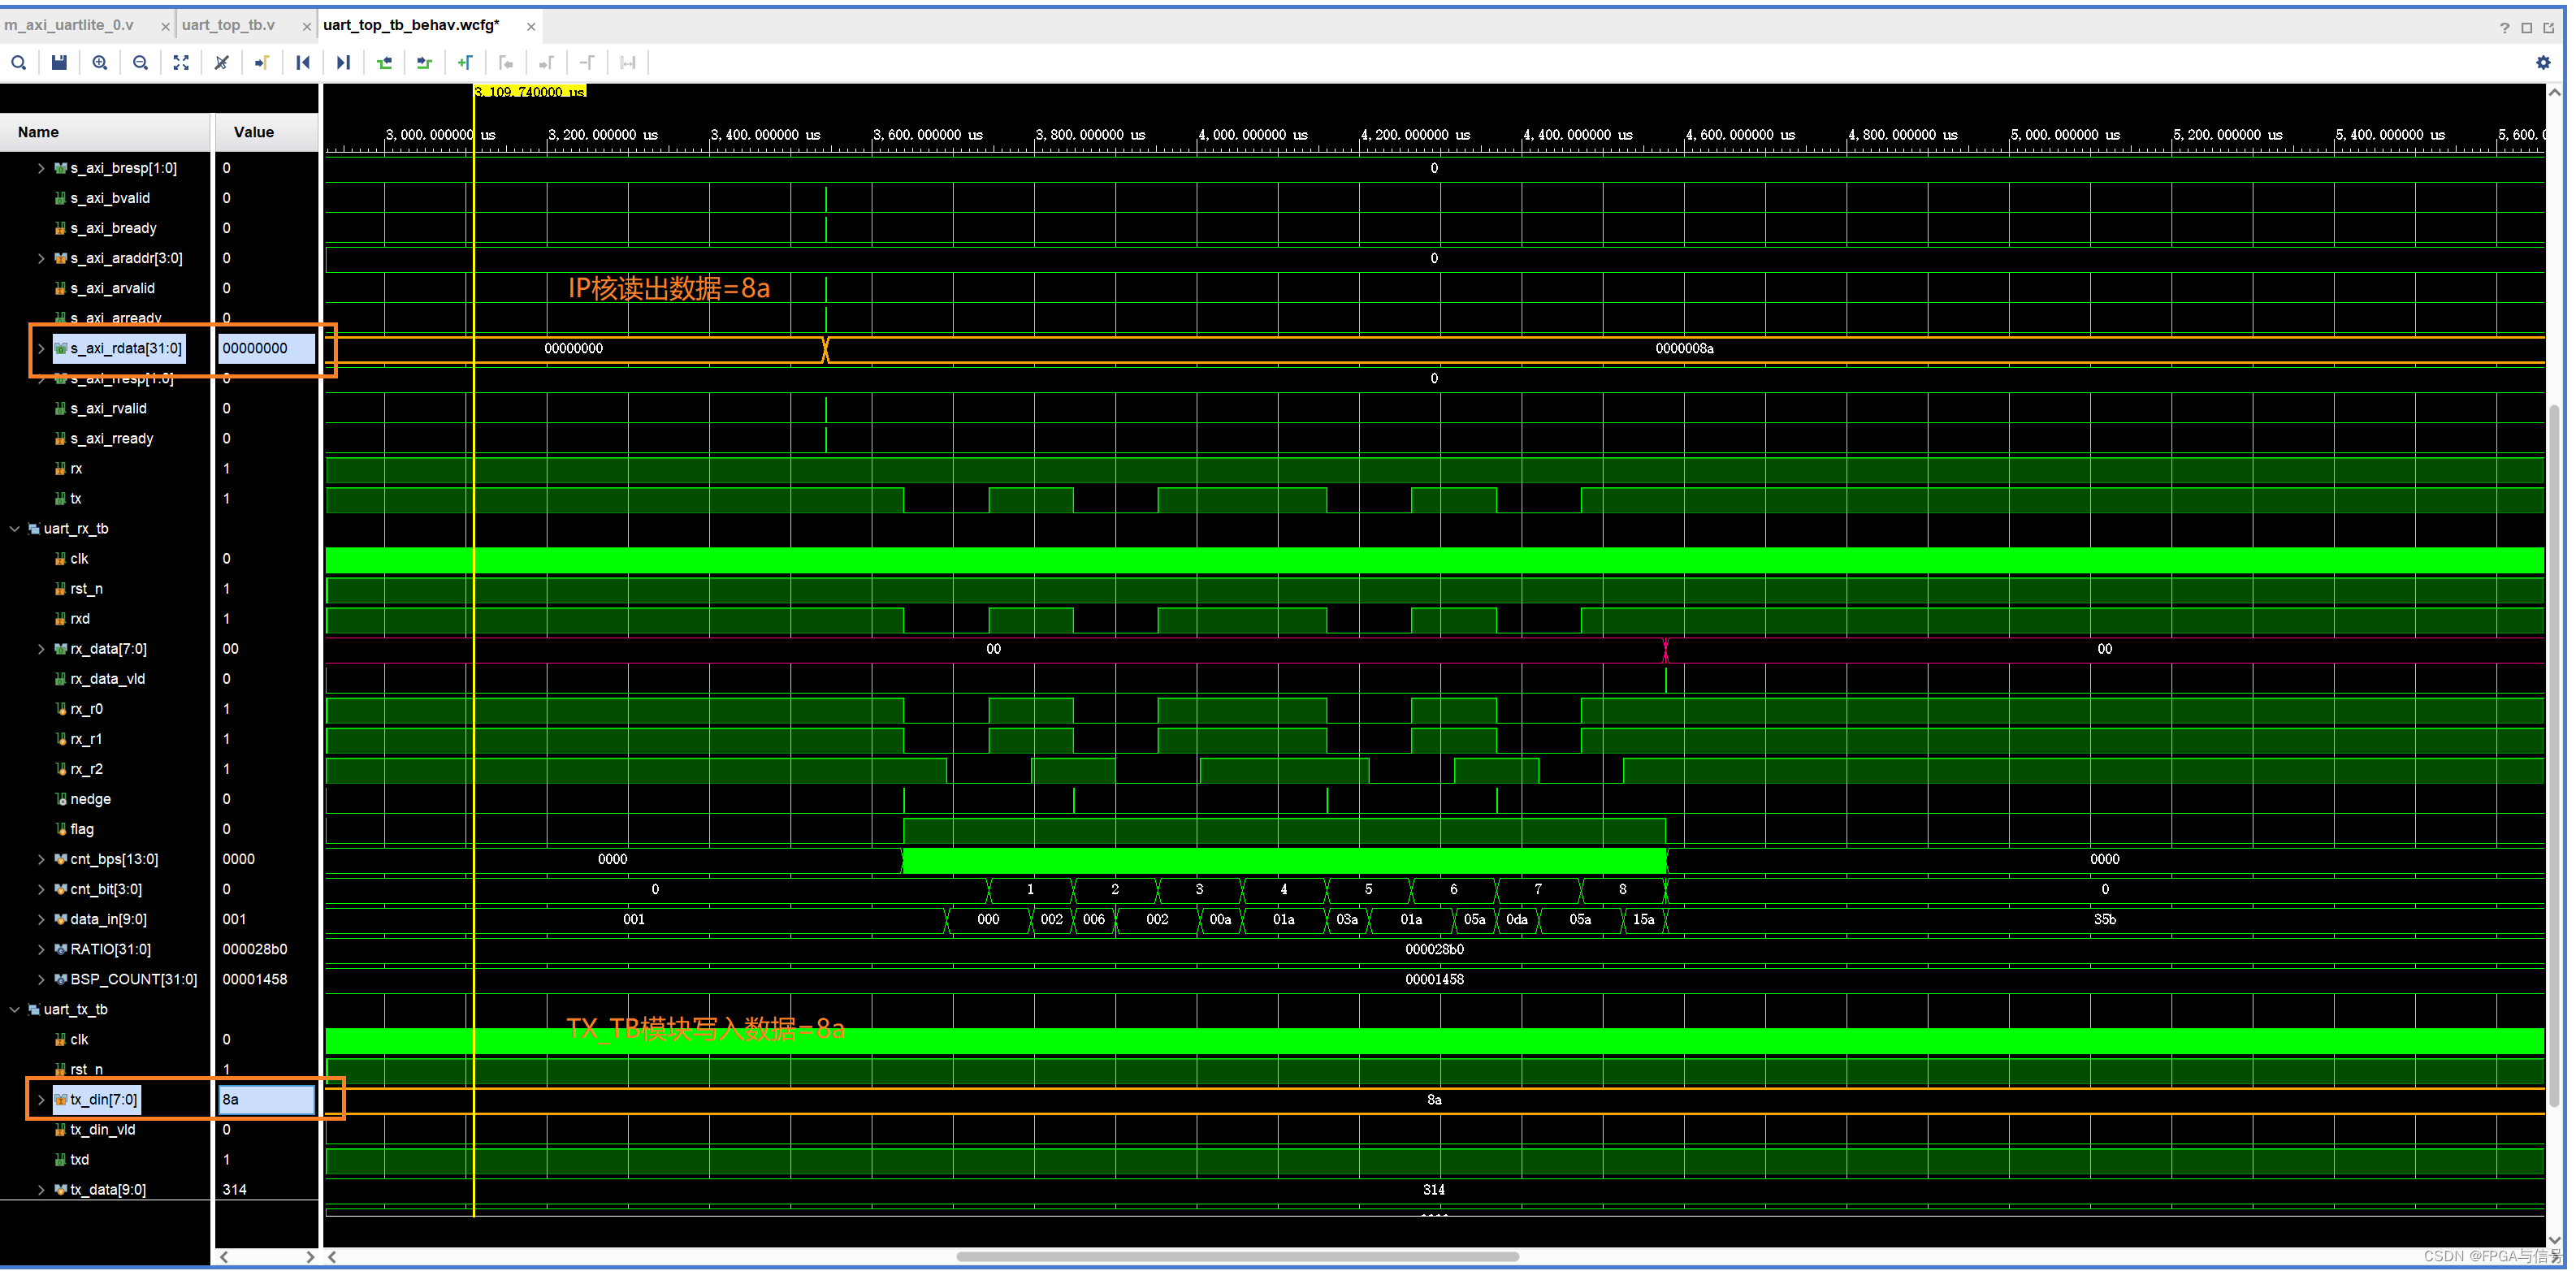Jump to next transition
Image resolution: width=2576 pixels, height=1271 pixels.
coord(424,63)
